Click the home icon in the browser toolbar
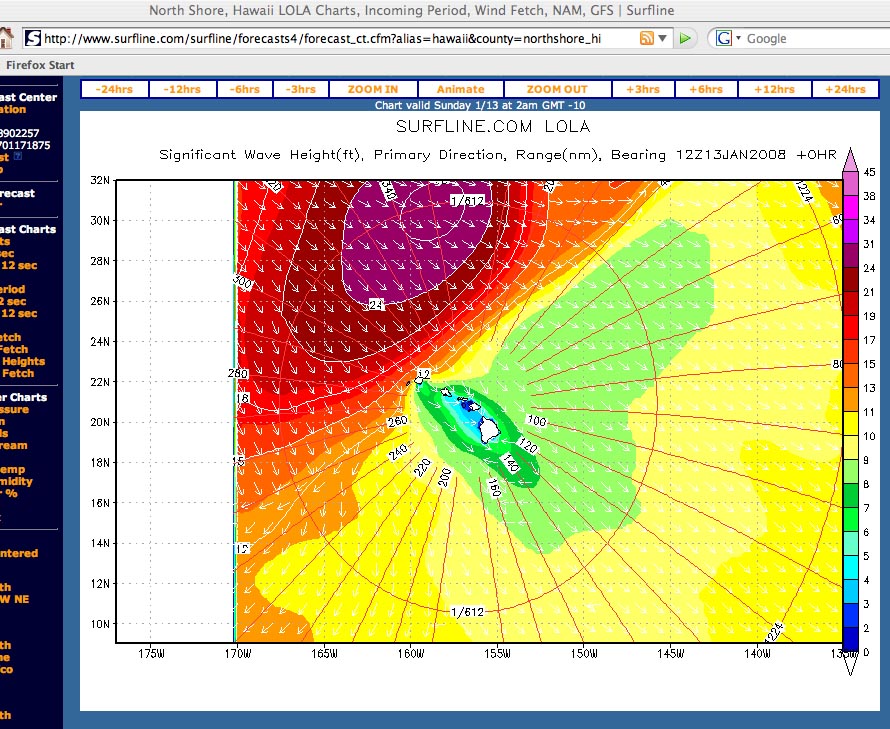The height and width of the screenshot is (729, 890). [x=6, y=38]
